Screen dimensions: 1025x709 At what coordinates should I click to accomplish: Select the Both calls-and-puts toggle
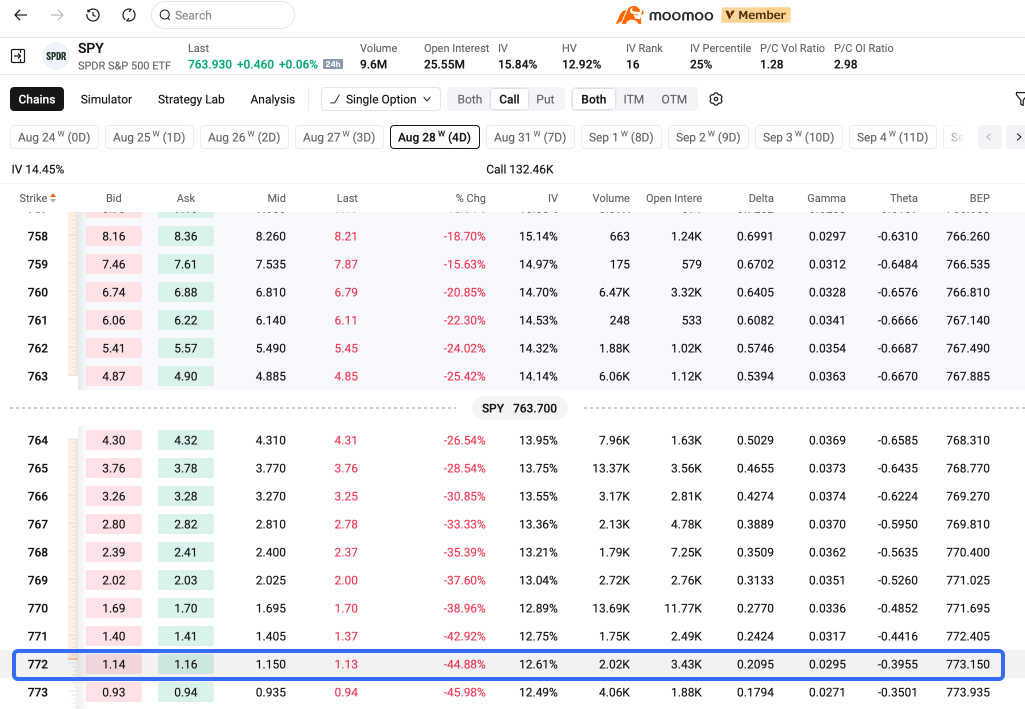pos(469,99)
